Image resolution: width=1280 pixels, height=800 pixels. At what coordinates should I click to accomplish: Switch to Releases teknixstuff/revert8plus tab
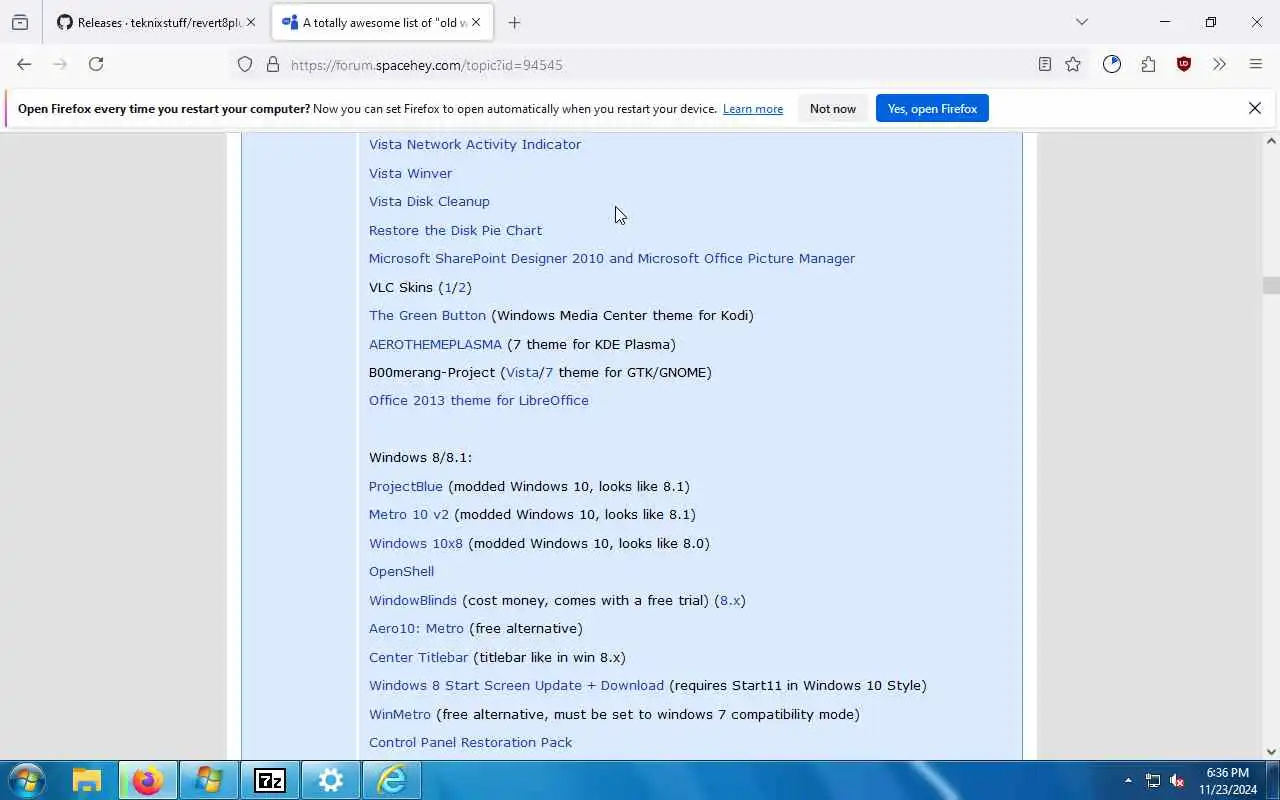(x=157, y=22)
